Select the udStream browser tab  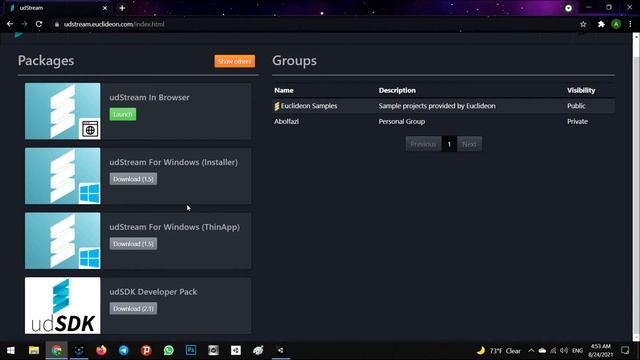click(58, 8)
